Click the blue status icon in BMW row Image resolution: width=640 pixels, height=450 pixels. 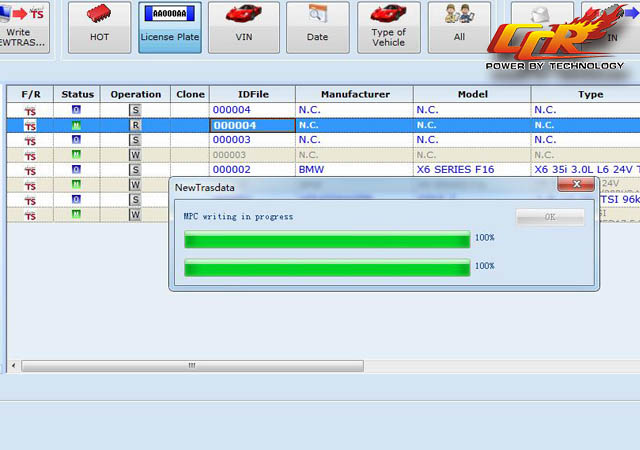click(x=76, y=169)
